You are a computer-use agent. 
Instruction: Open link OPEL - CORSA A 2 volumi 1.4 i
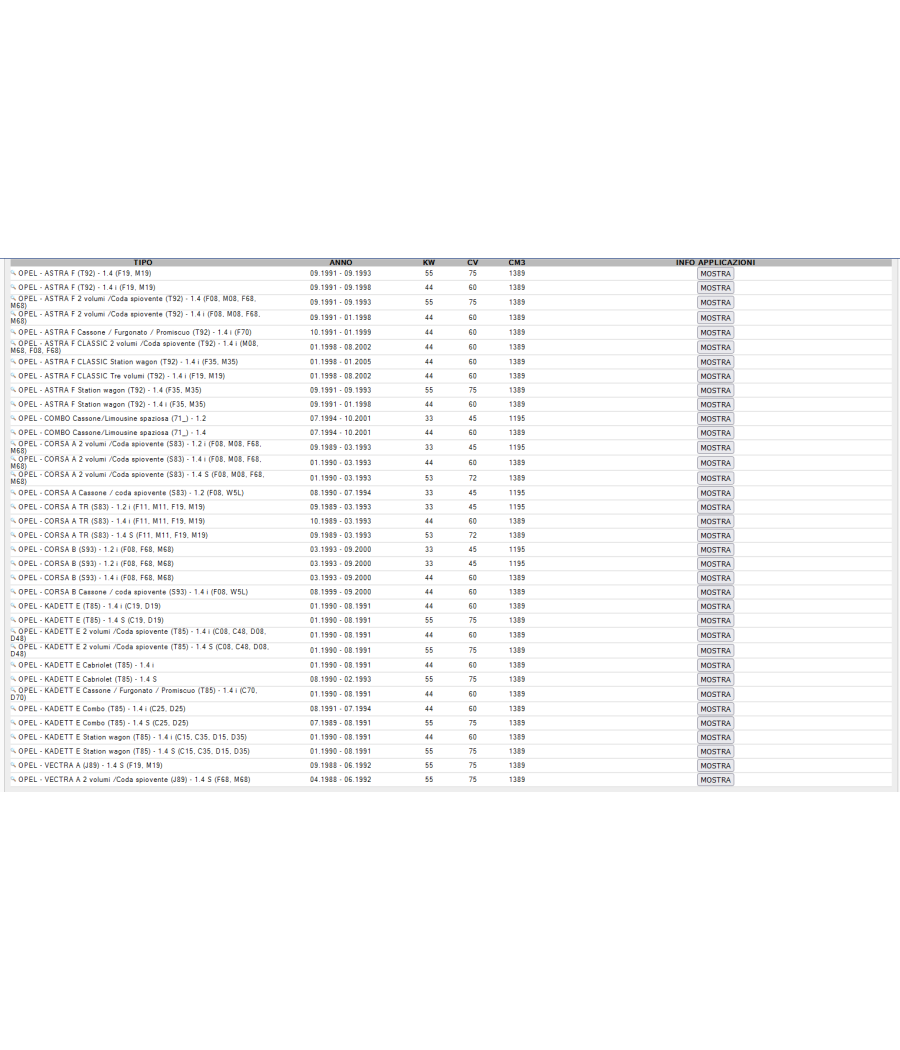tap(136, 463)
